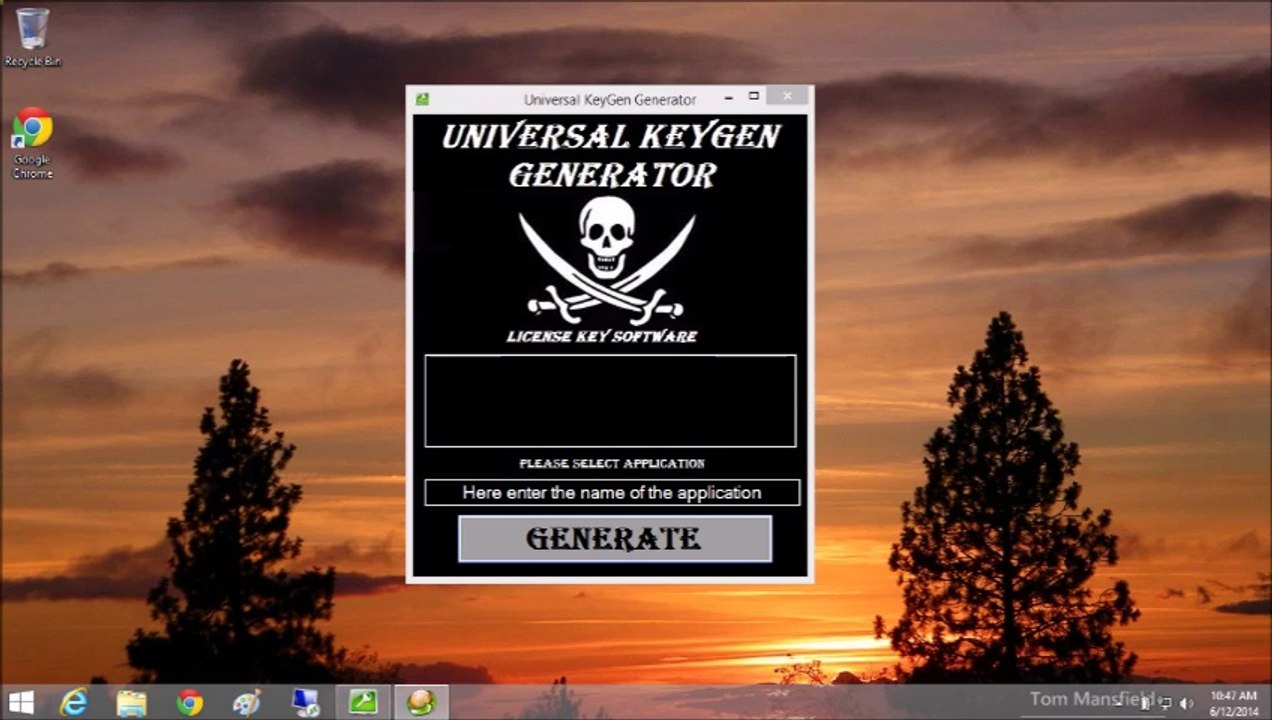Open the Windows Start button
The image size is (1272, 720).
tap(21, 702)
